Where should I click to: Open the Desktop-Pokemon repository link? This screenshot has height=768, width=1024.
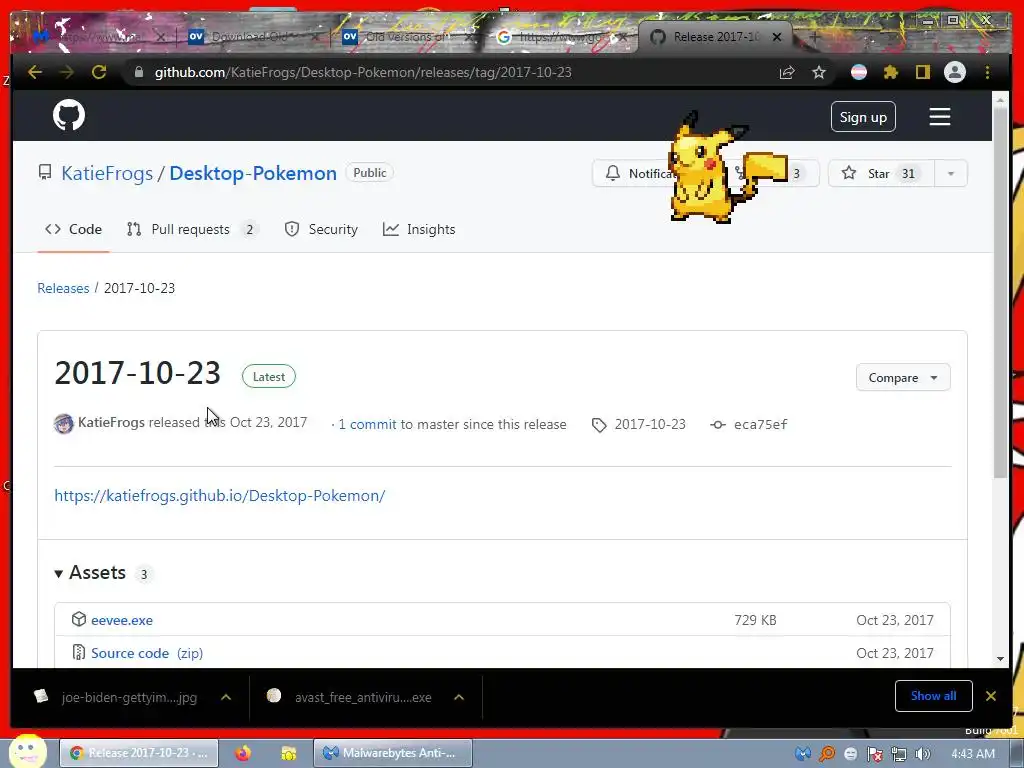click(x=253, y=173)
